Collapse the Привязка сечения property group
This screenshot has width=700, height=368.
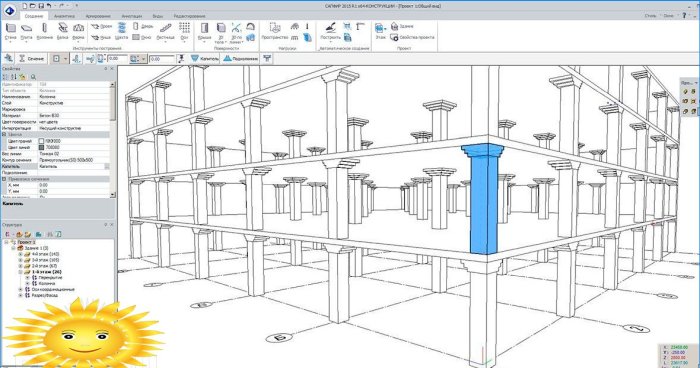pos(4,179)
